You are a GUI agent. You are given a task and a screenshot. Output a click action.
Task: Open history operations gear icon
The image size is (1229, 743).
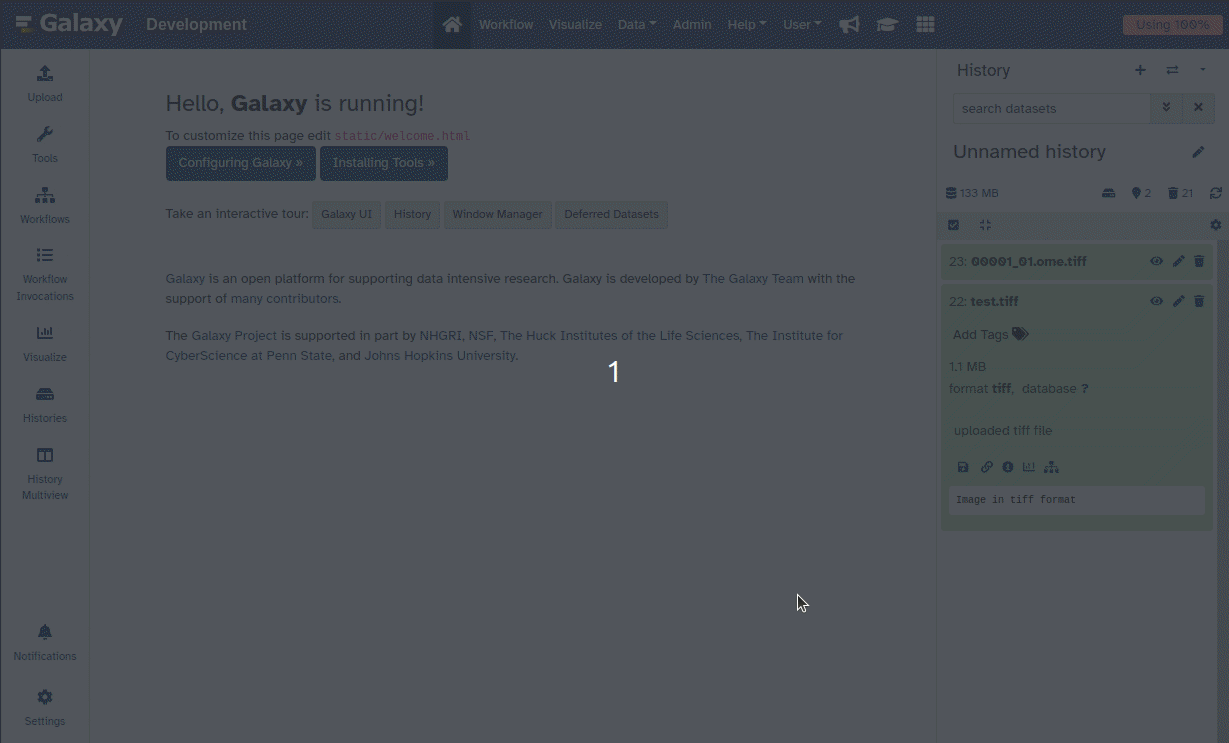click(x=1215, y=225)
